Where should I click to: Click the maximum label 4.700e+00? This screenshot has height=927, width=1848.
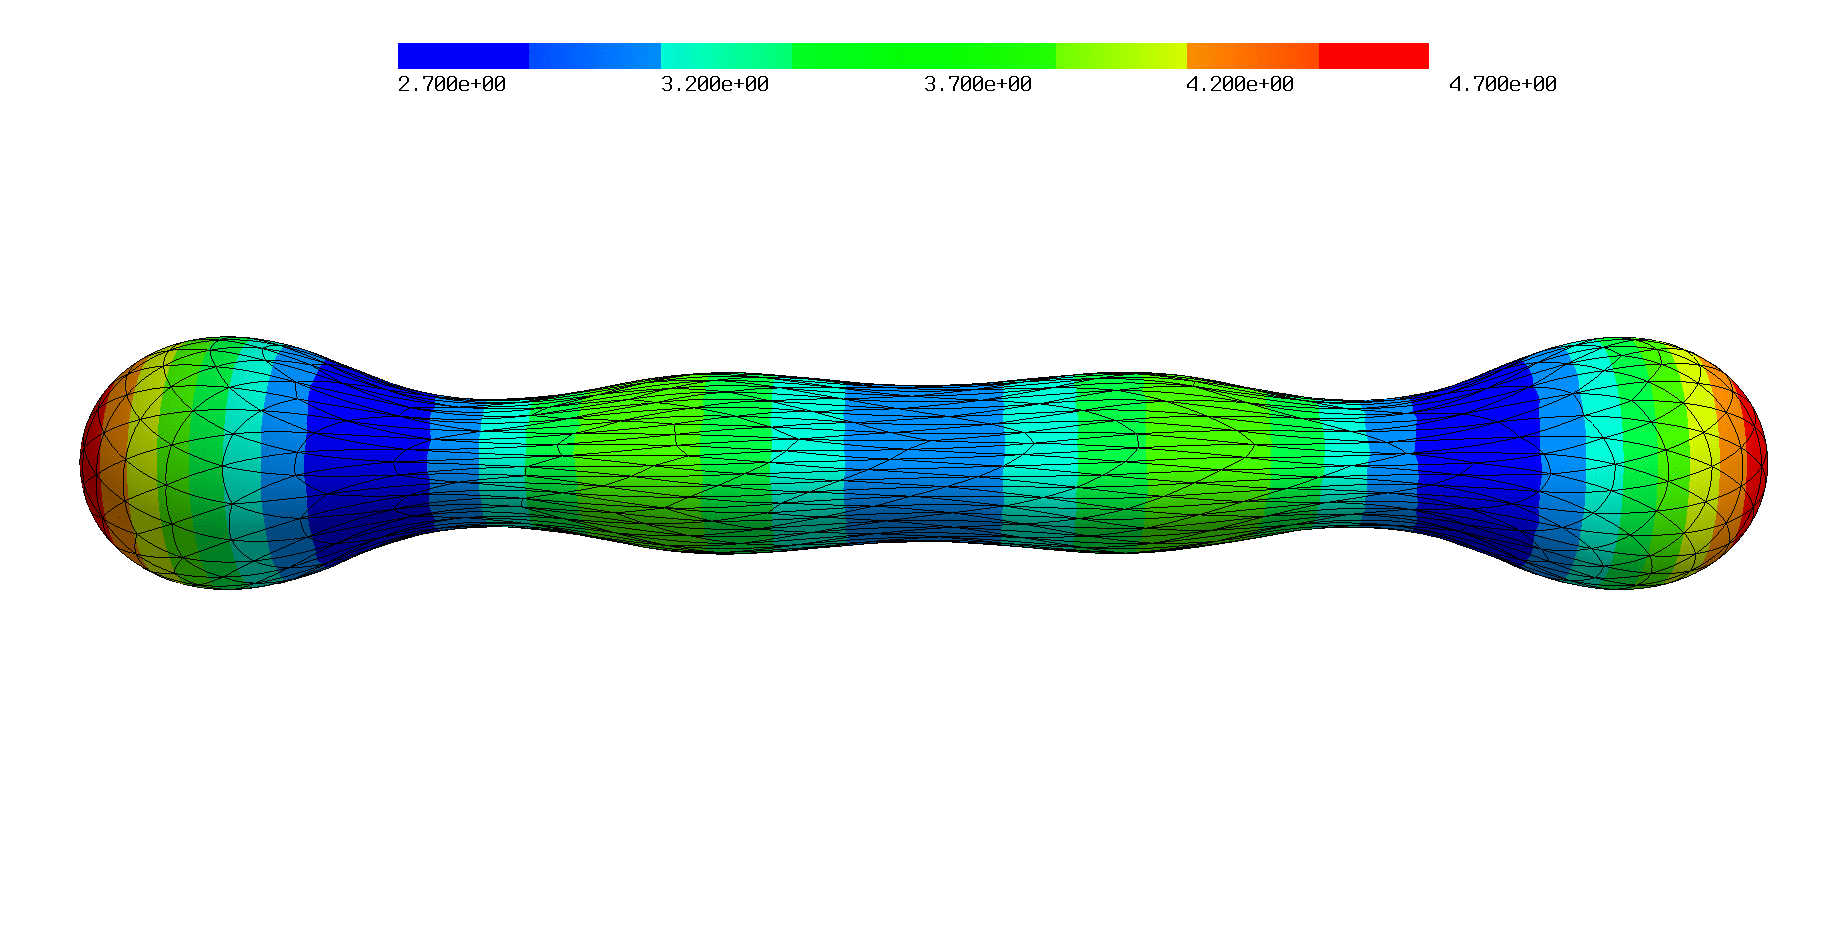[1503, 85]
